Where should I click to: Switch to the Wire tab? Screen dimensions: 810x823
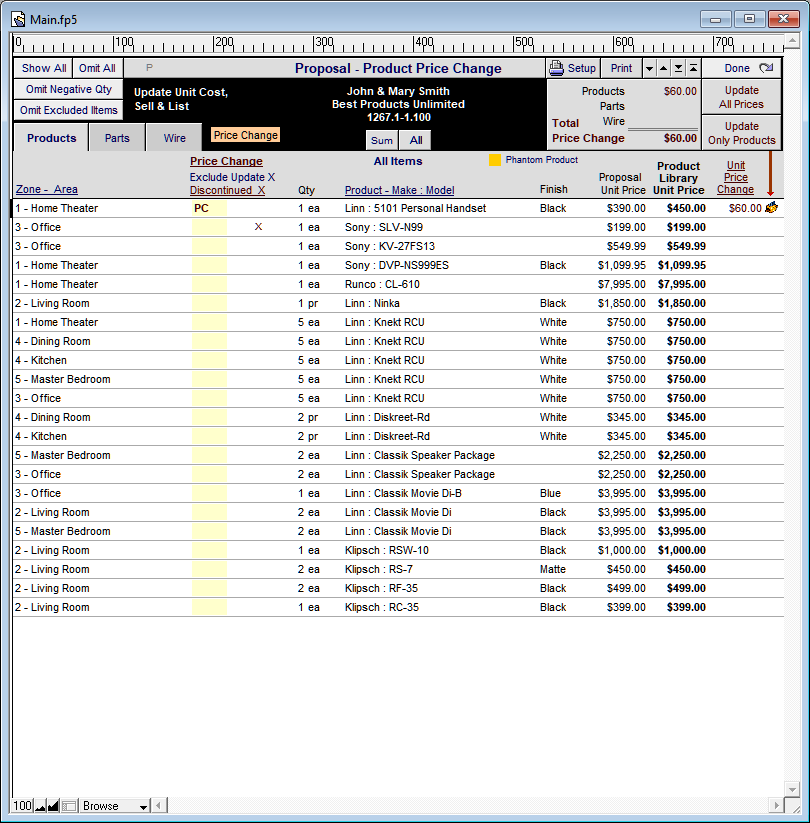[x=174, y=138]
